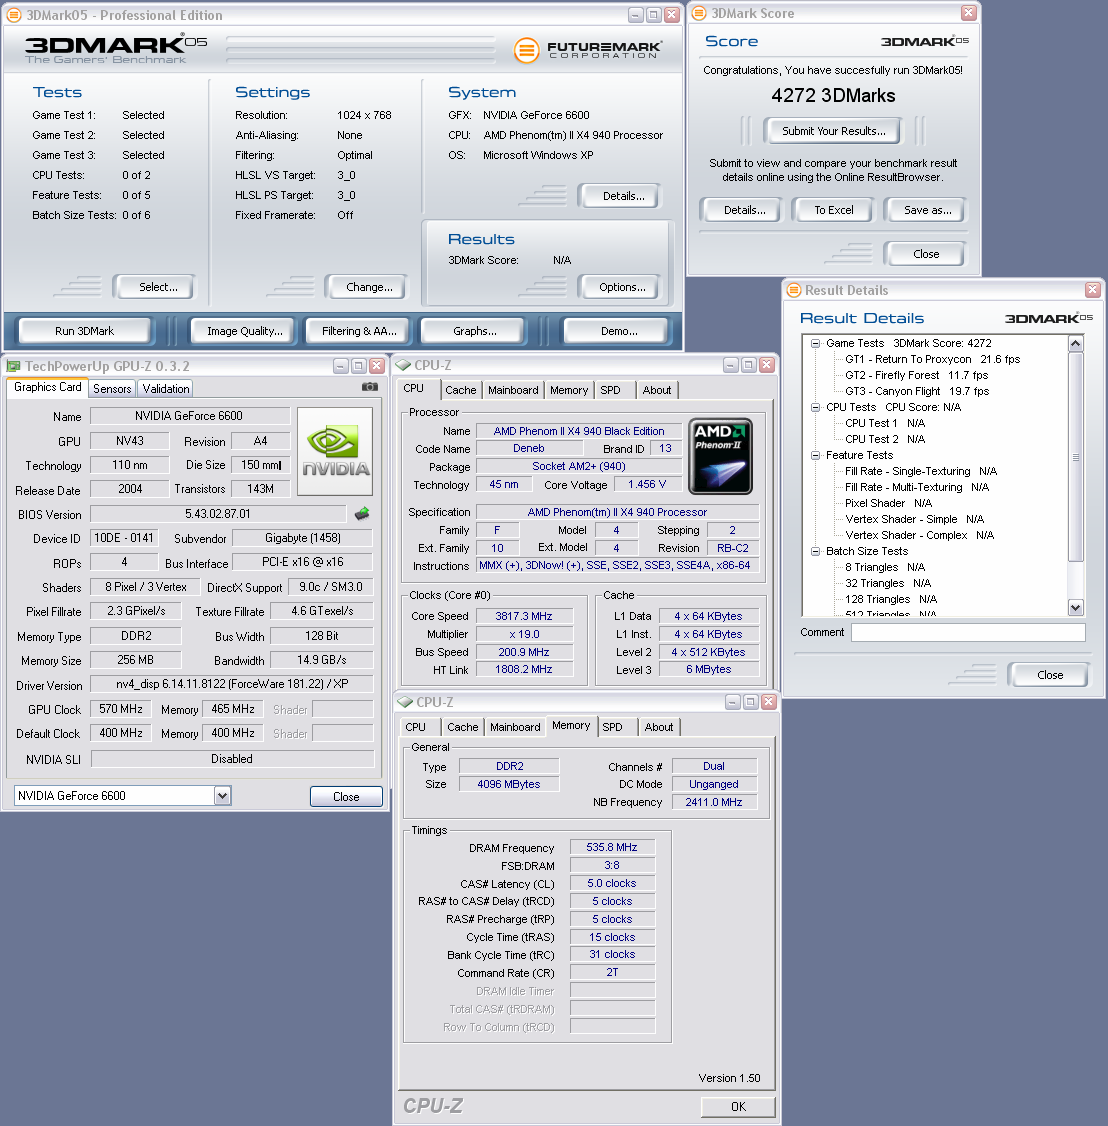
Task: Open About tab in upper CPU-Z
Action: [x=656, y=390]
